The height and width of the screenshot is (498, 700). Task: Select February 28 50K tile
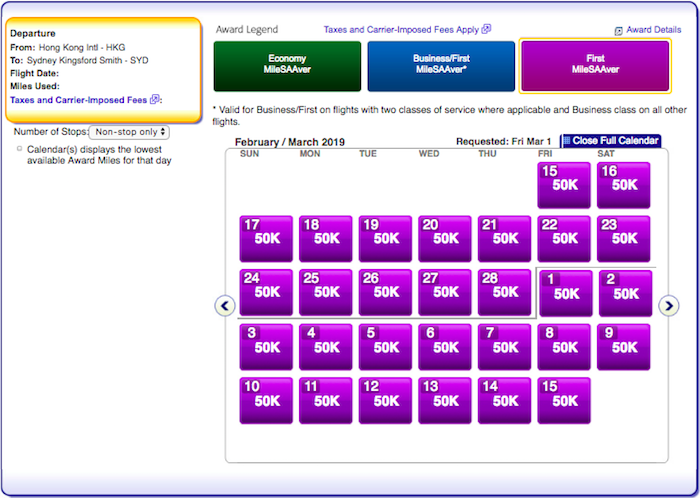coord(504,292)
